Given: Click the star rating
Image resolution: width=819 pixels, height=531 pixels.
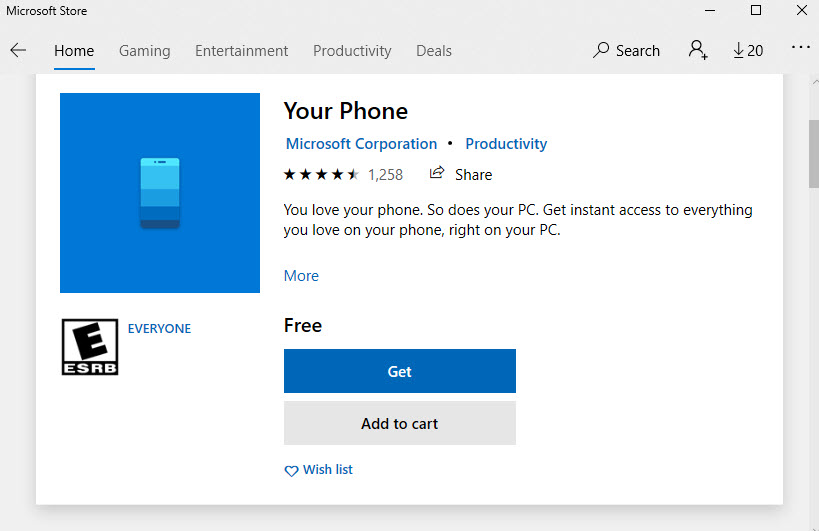Looking at the screenshot, I should click(x=321, y=174).
